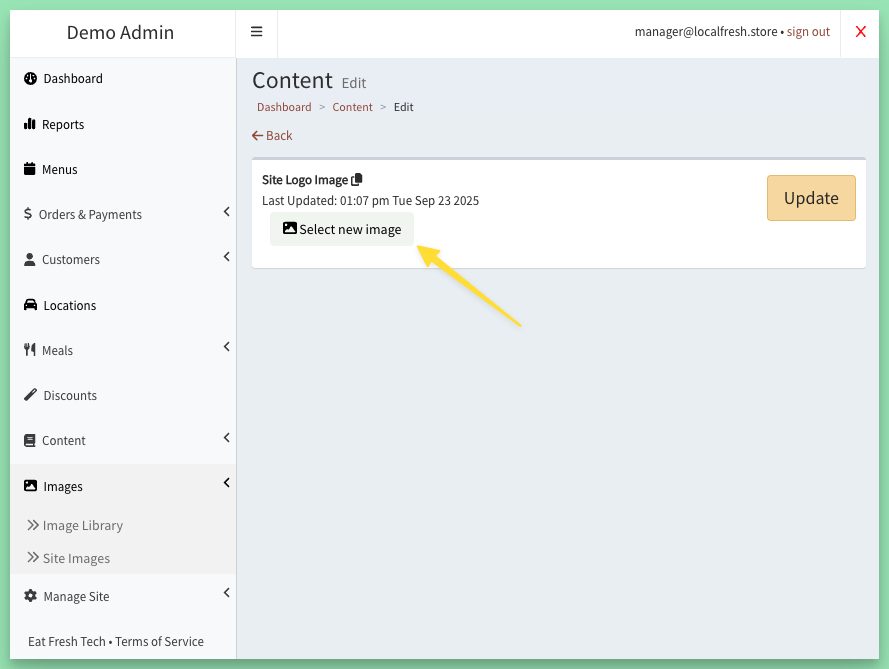This screenshot has width=889, height=669.
Task: Open the Reports menu item
Action: coord(123,124)
